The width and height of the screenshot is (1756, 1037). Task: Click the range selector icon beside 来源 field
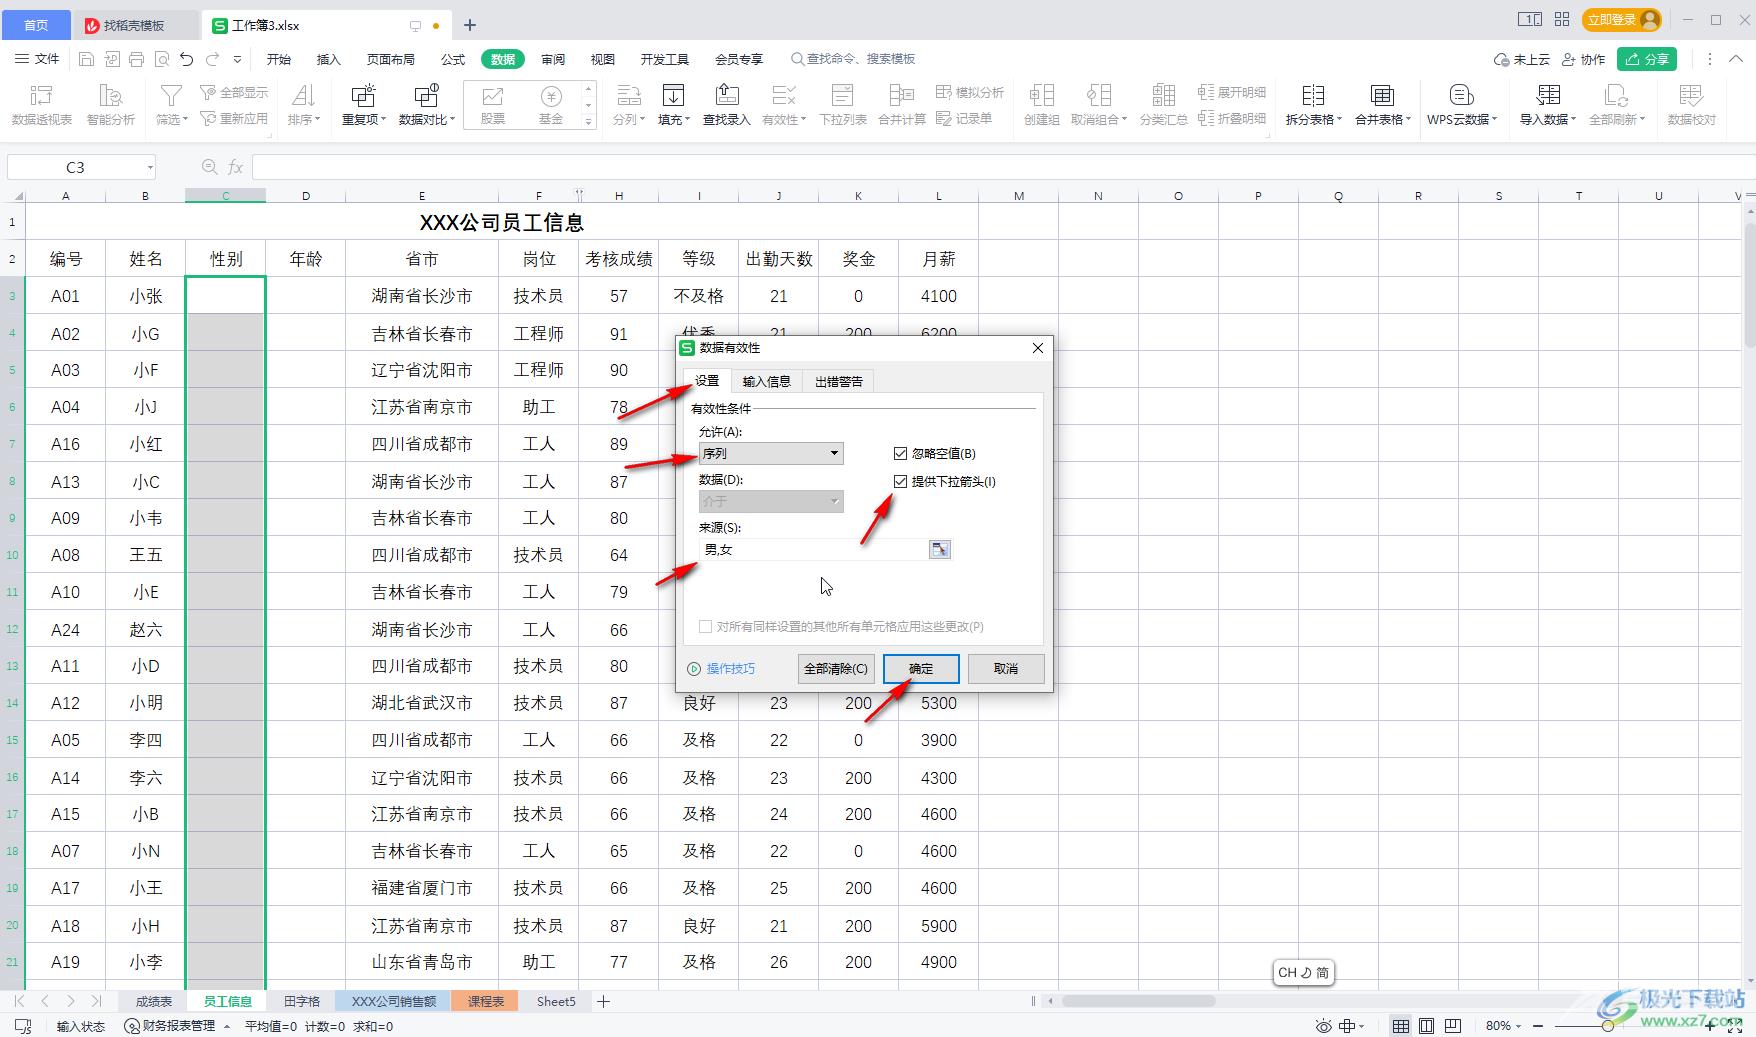pyautogui.click(x=939, y=549)
